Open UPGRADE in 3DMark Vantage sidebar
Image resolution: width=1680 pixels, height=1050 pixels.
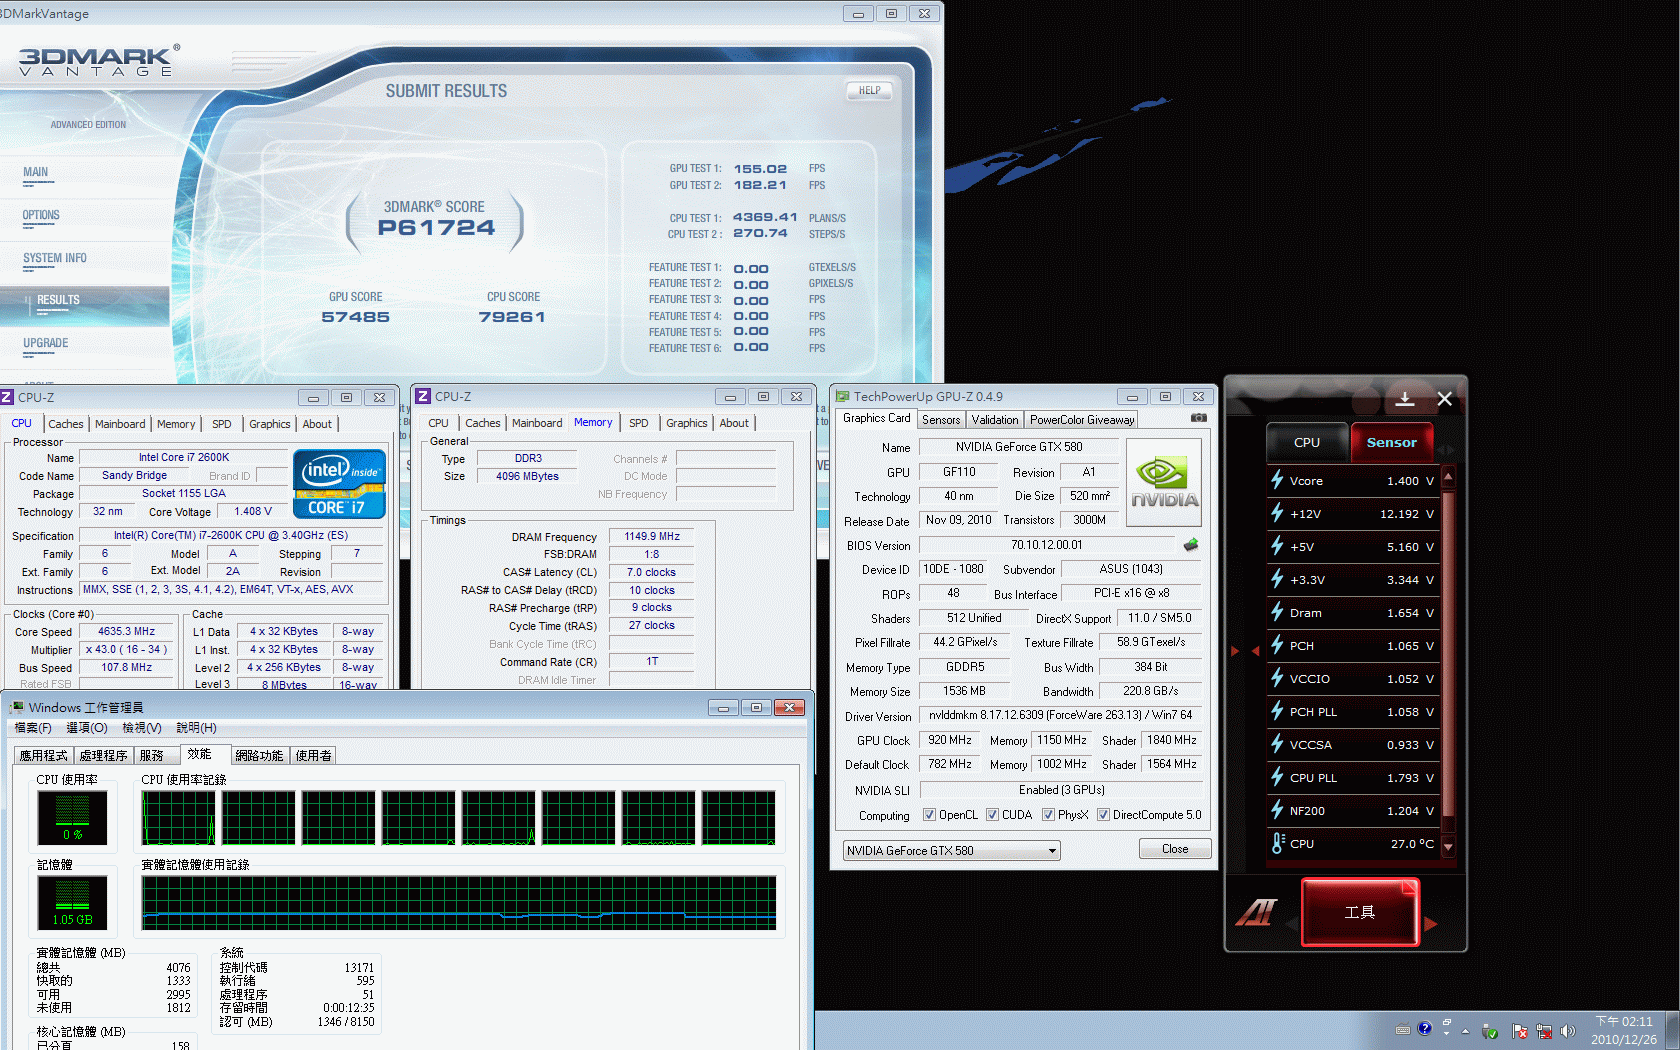click(46, 344)
